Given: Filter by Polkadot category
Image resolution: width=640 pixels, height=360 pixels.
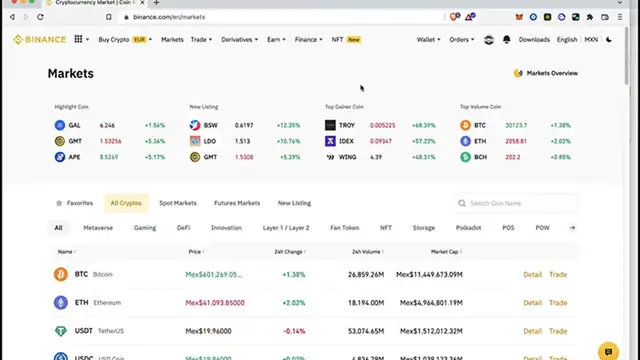Looking at the screenshot, I should [x=468, y=228].
